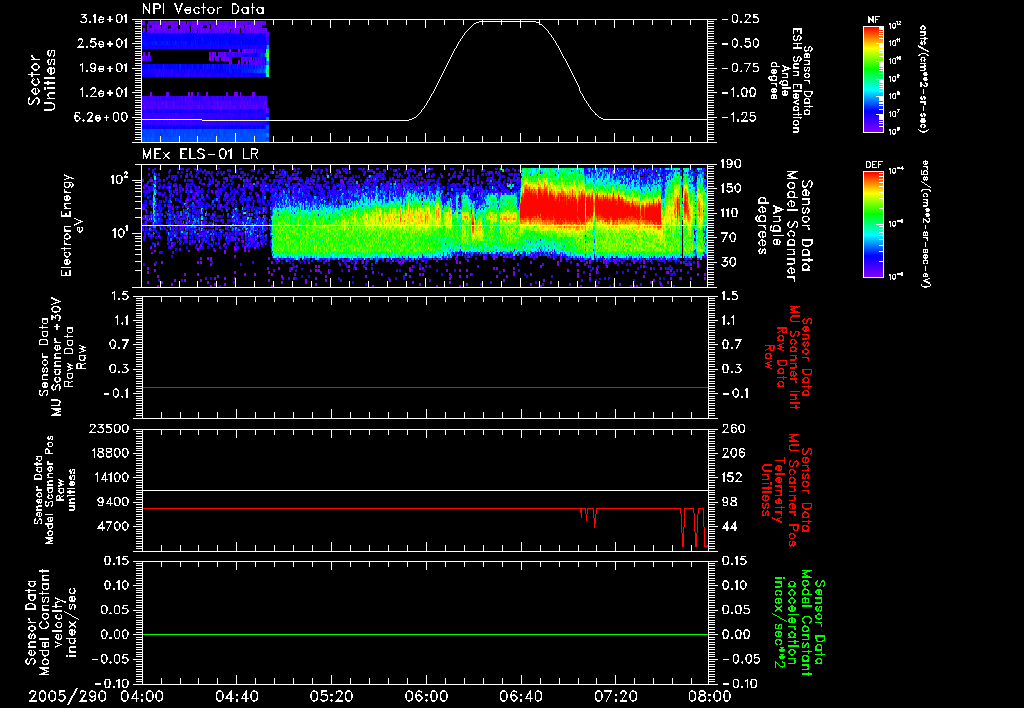Click the "06:00" time tick label
The width and height of the screenshot is (1024, 708).
tap(426, 697)
